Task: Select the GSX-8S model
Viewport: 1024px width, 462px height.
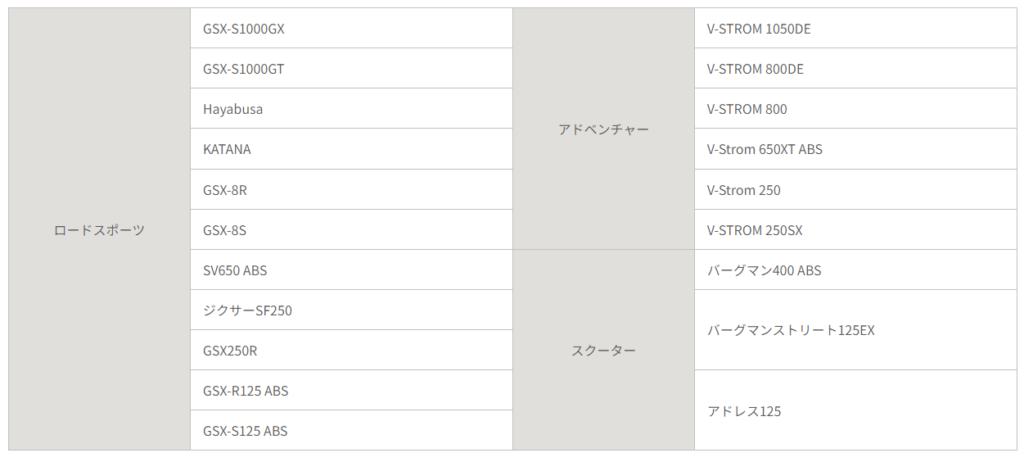Action: [351, 229]
